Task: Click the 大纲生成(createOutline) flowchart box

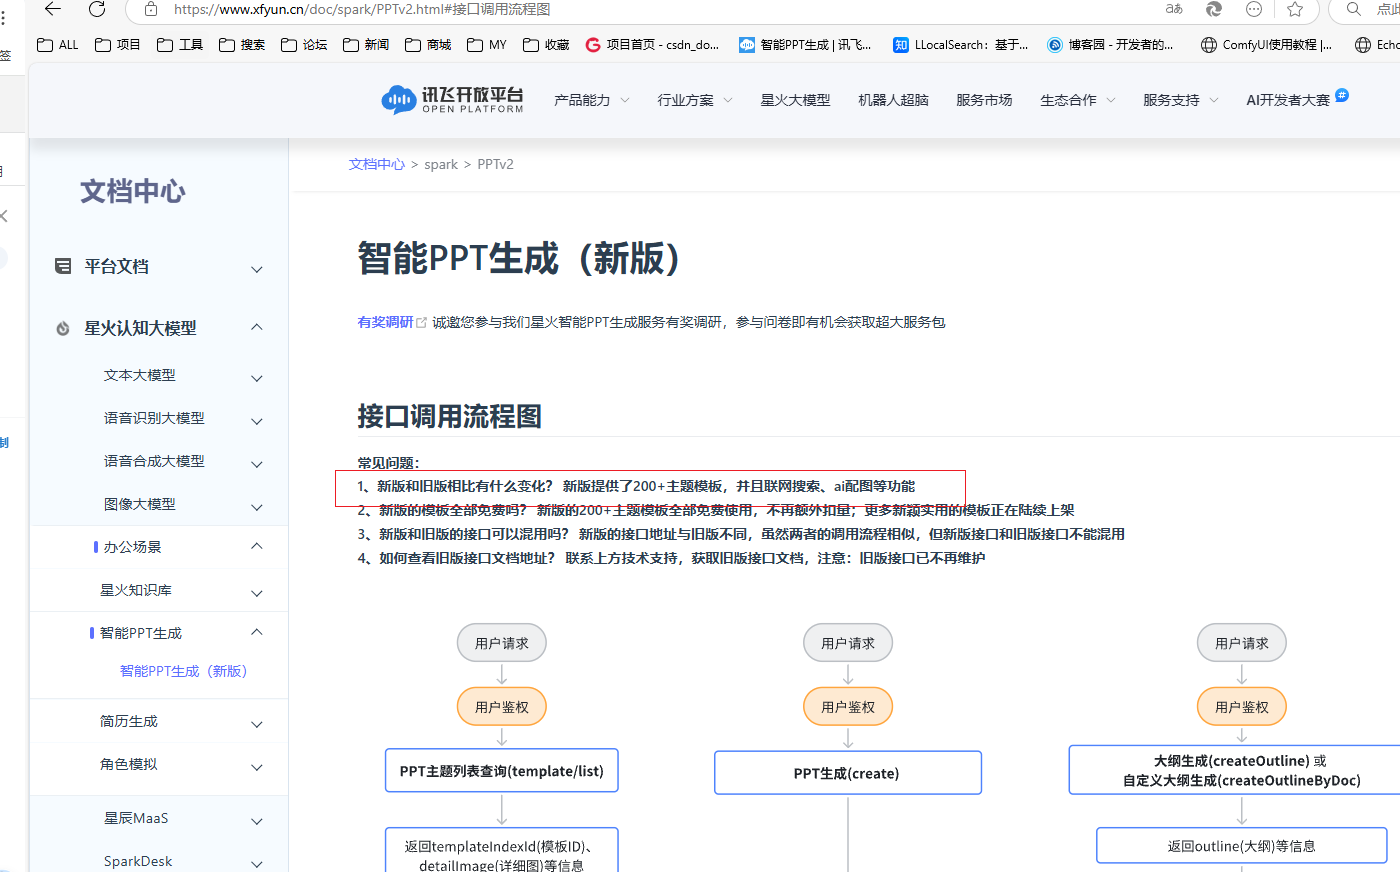Action: [x=1235, y=770]
